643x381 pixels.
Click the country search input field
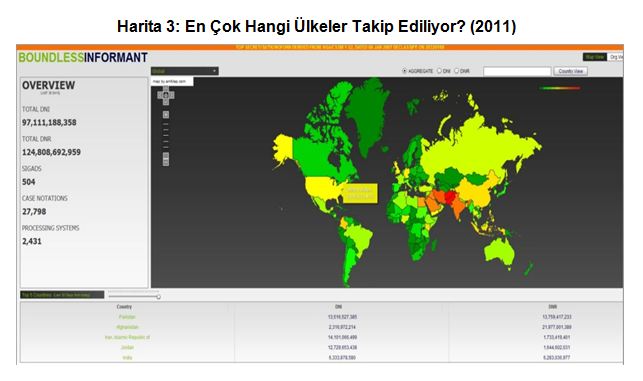pos(517,72)
